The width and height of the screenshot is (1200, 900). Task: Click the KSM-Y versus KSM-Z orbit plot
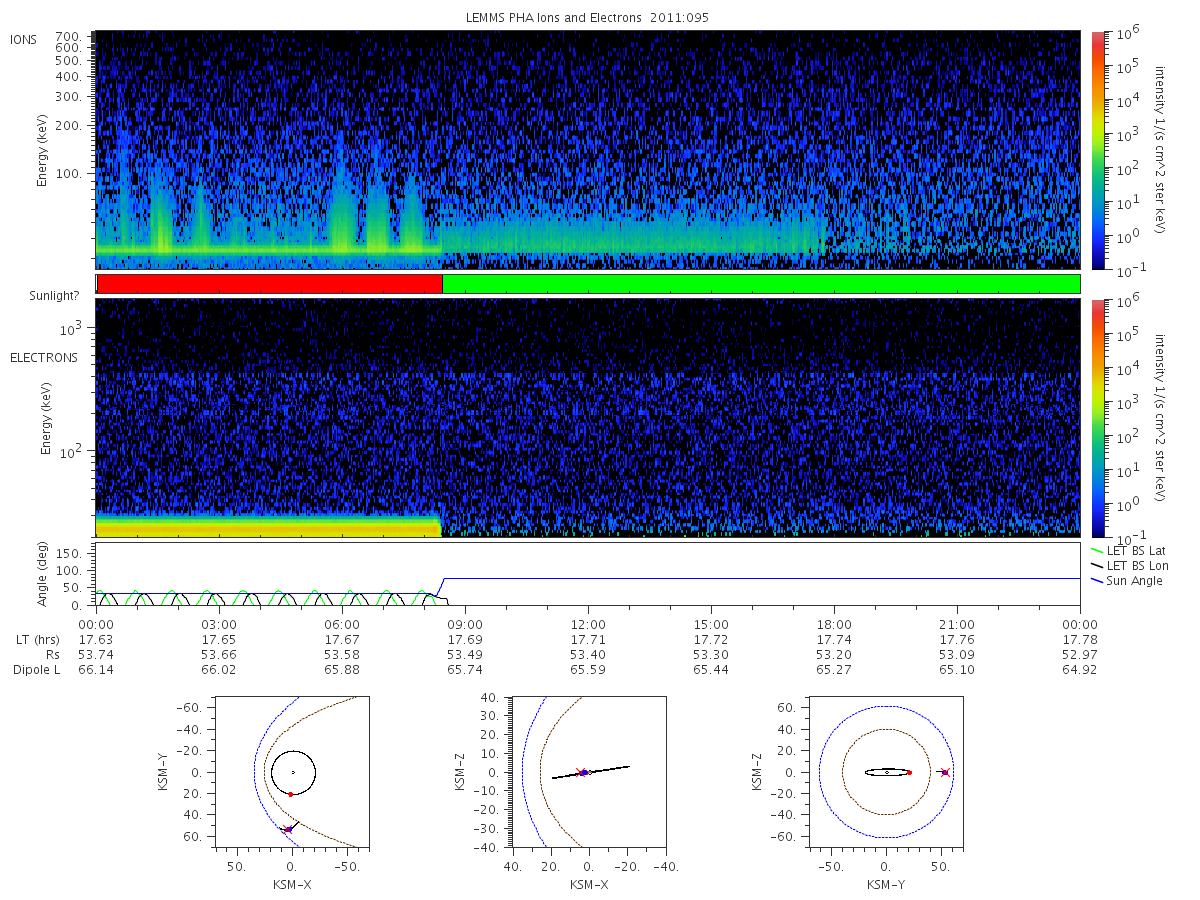[887, 774]
